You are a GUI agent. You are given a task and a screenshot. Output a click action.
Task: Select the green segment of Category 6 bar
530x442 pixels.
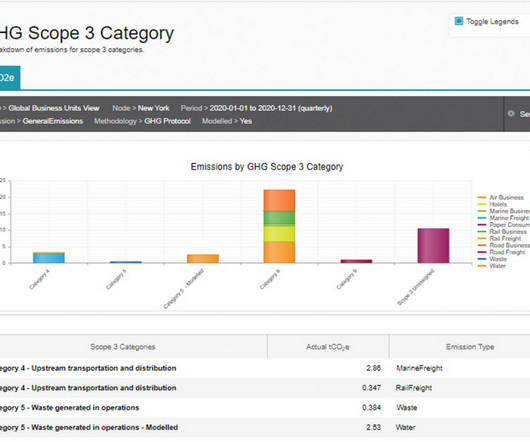pos(279,218)
